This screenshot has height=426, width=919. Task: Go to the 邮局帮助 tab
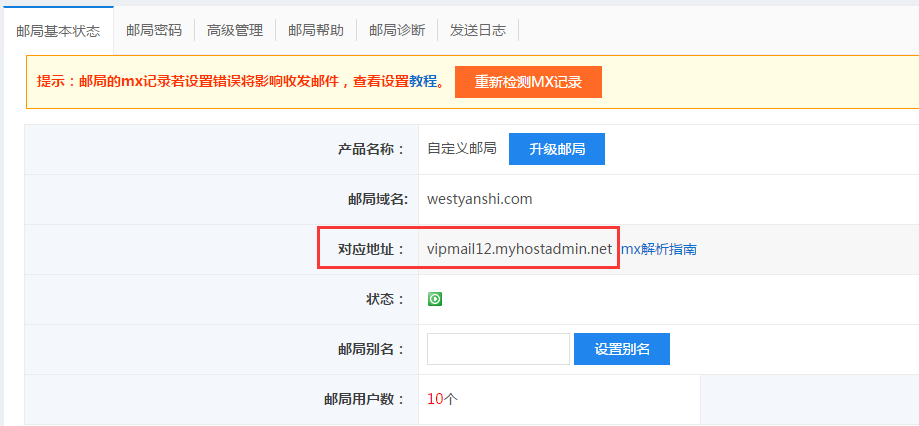[316, 31]
